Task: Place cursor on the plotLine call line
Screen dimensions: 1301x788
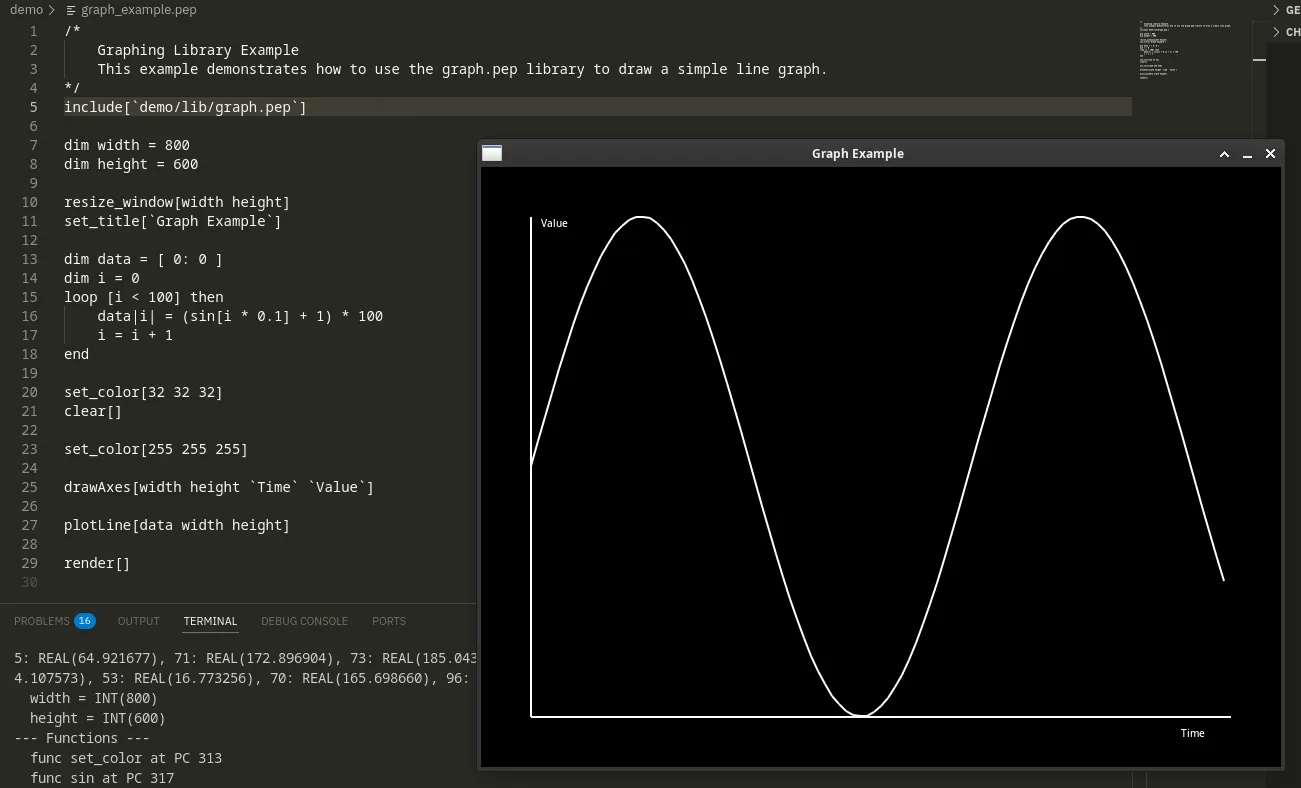Action: pyautogui.click(x=176, y=525)
